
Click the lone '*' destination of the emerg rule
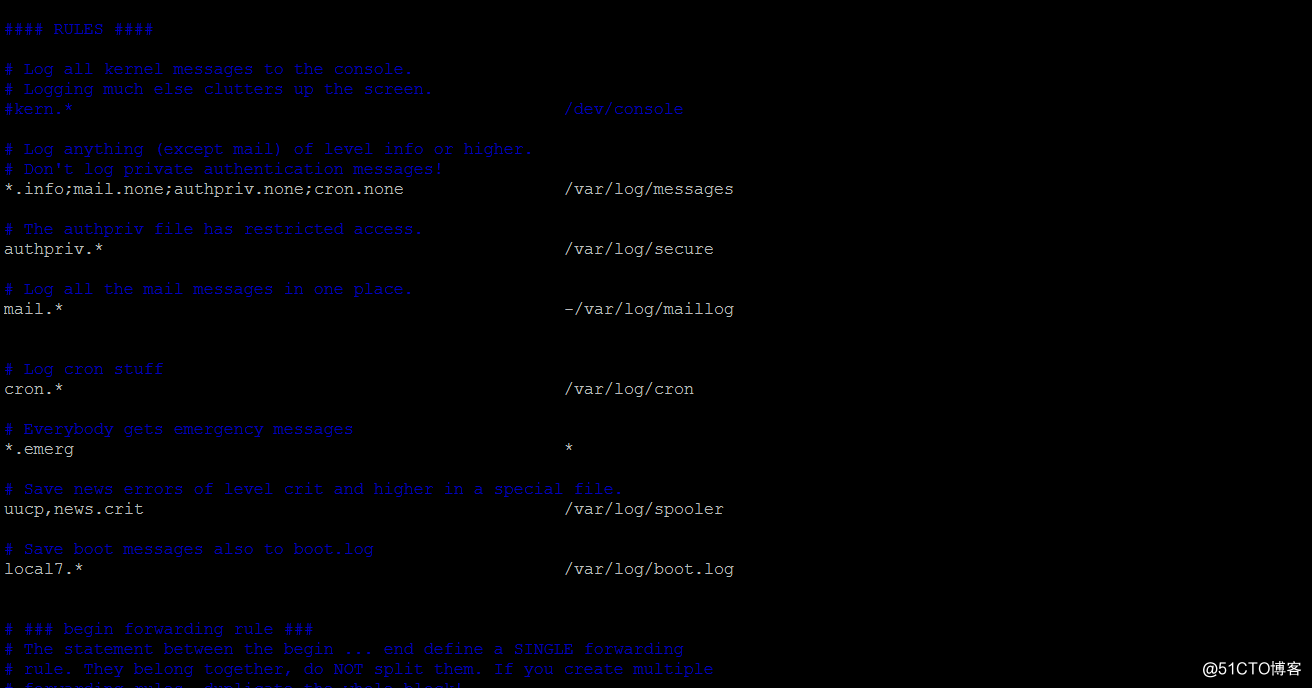[x=569, y=449]
